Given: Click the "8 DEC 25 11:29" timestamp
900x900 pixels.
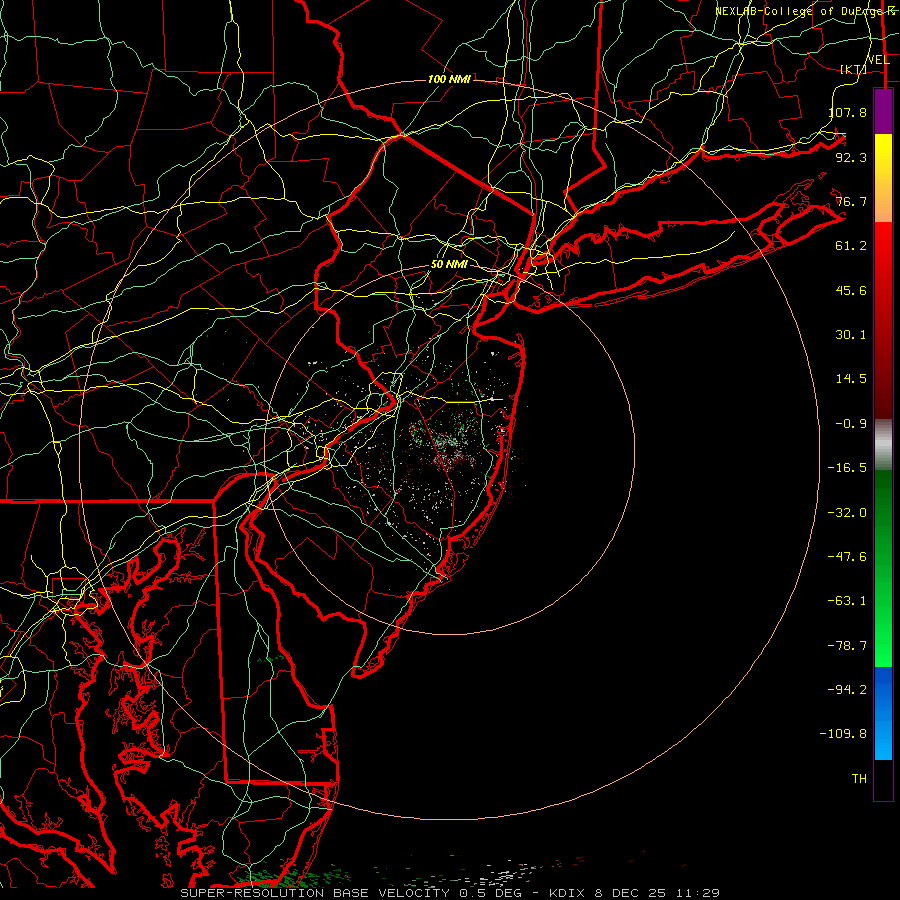Looking at the screenshot, I should click(x=658, y=893).
